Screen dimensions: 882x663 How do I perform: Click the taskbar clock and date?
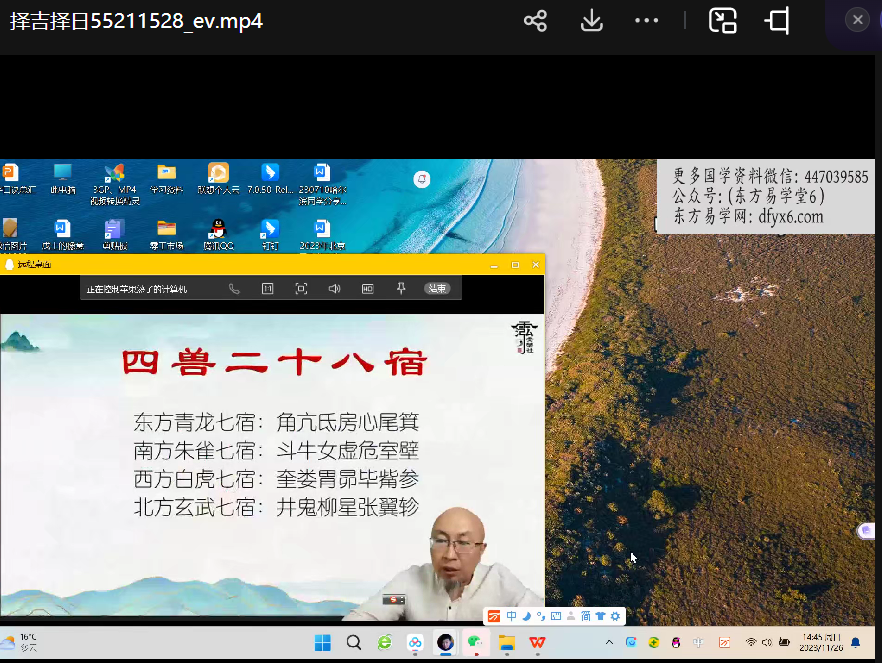pyautogui.click(x=821, y=642)
